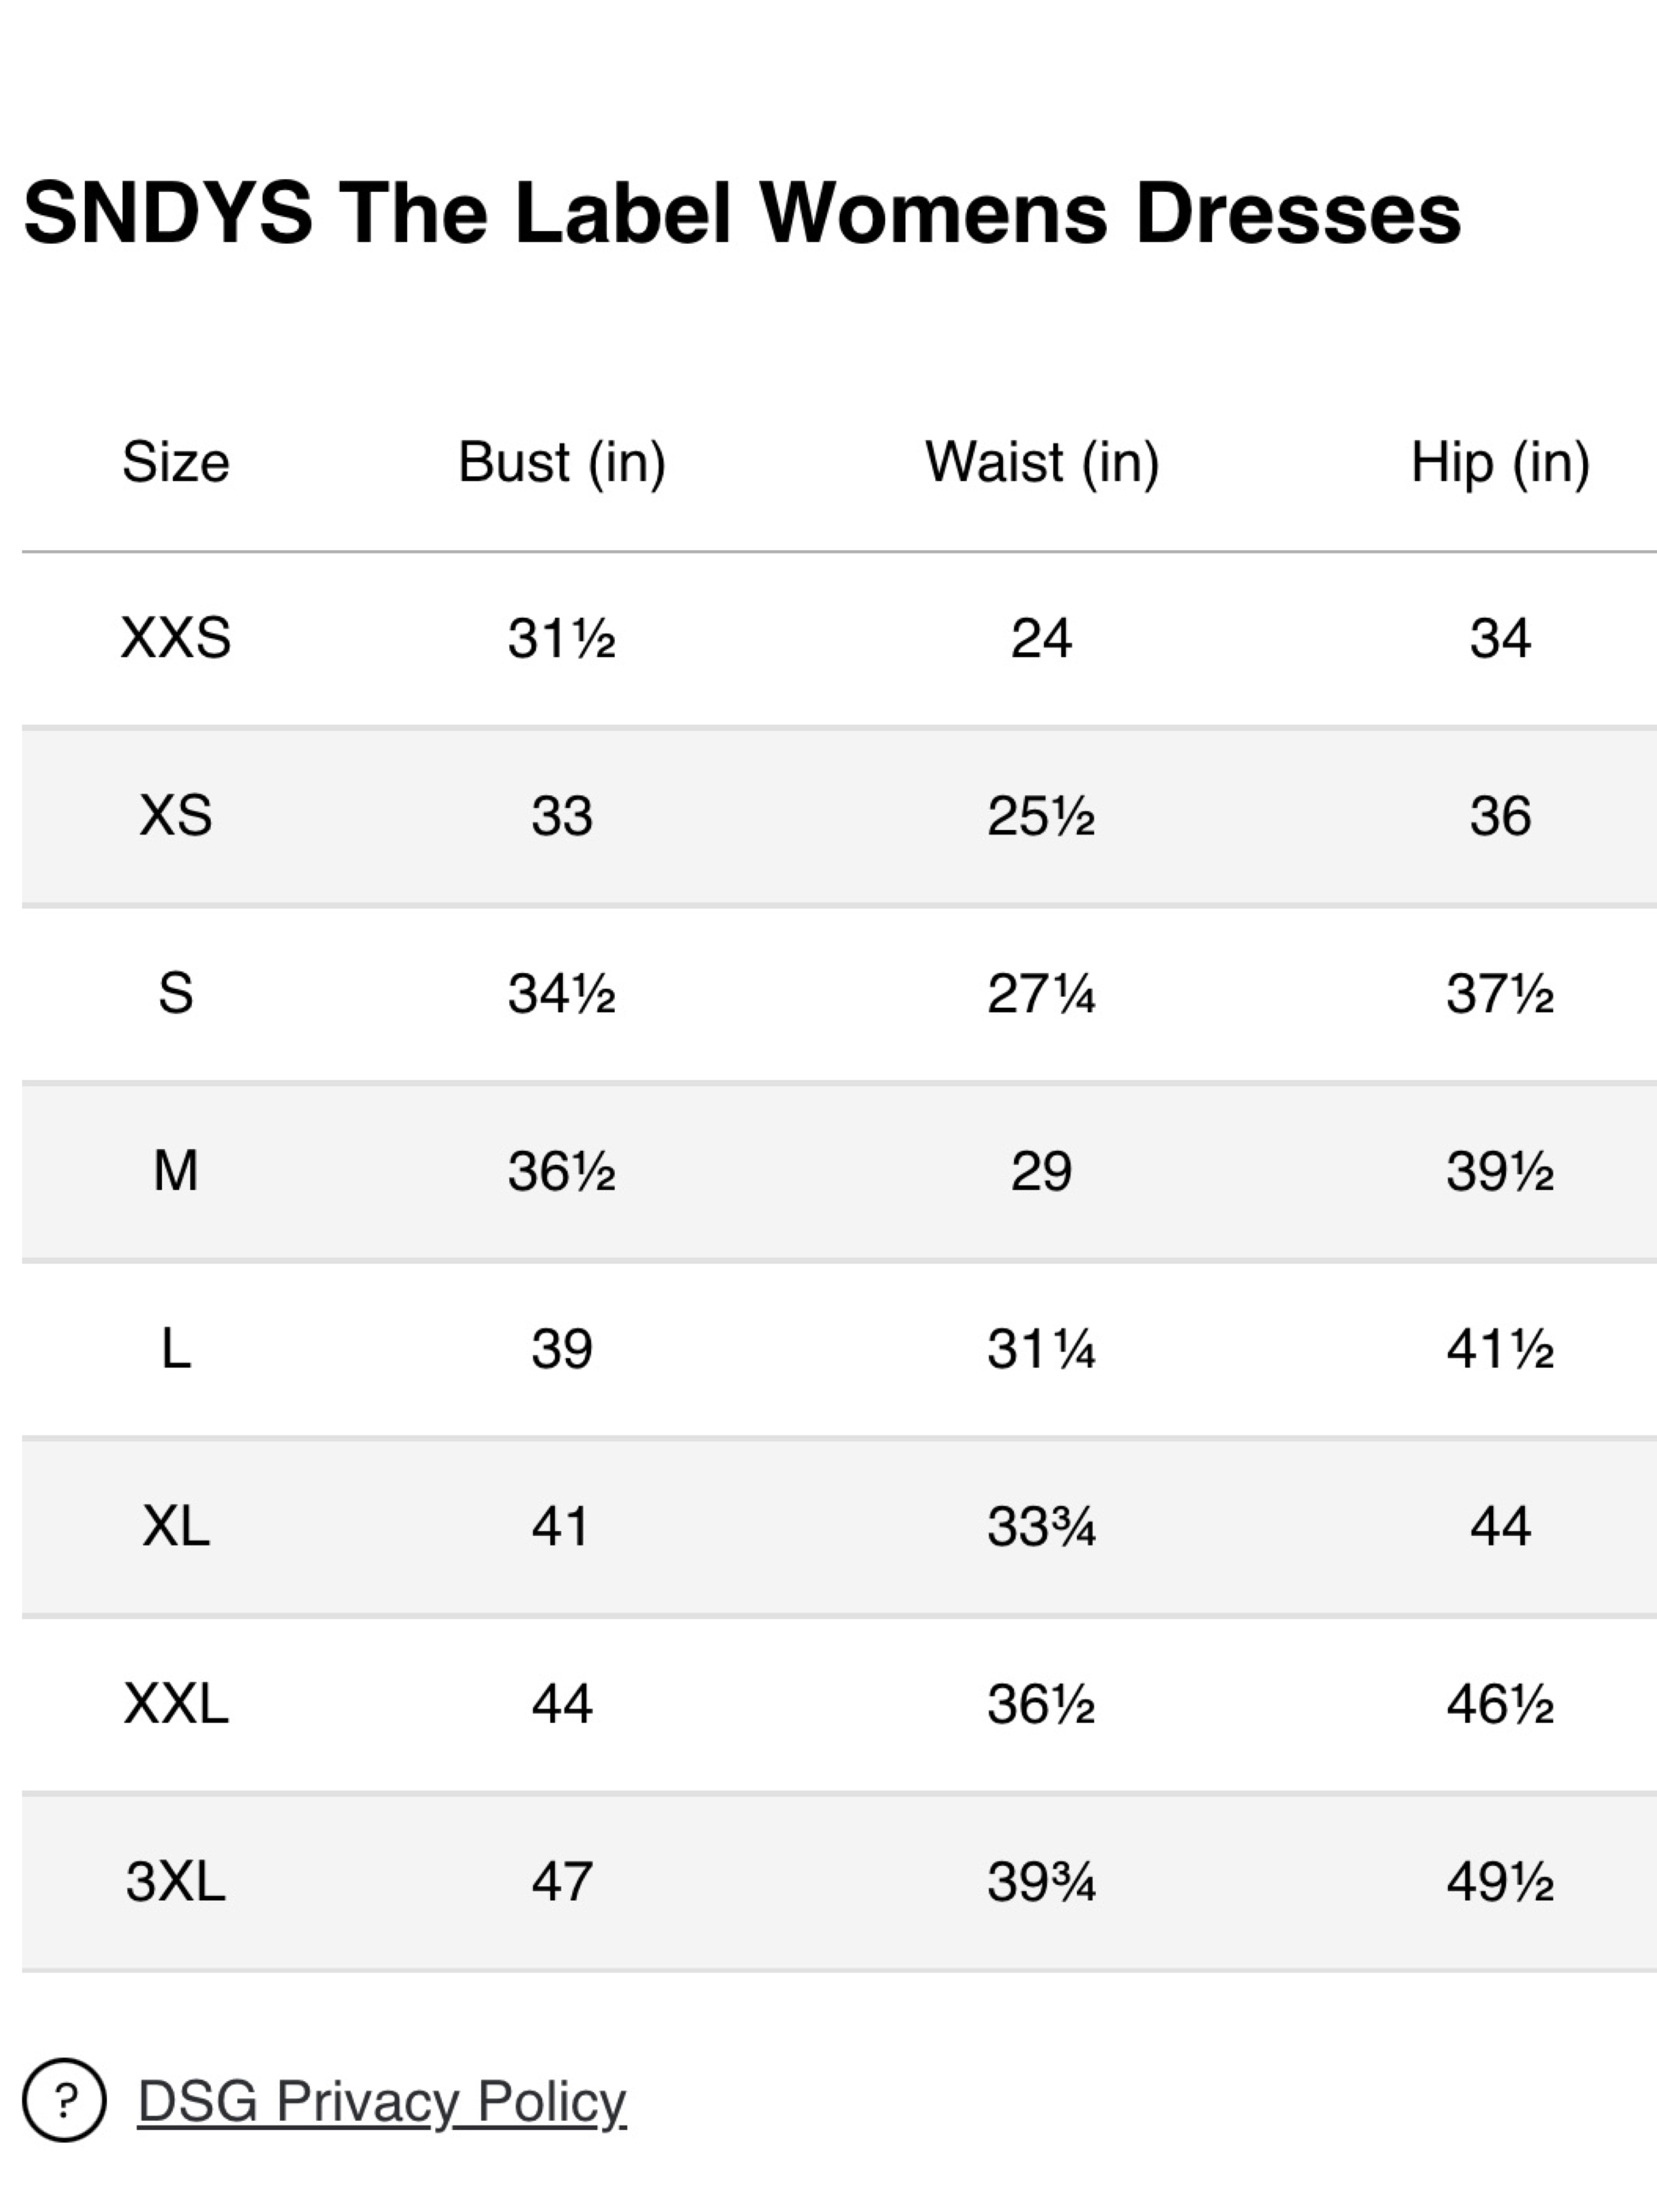Click the 29 waist value for M

[x=1042, y=1171]
